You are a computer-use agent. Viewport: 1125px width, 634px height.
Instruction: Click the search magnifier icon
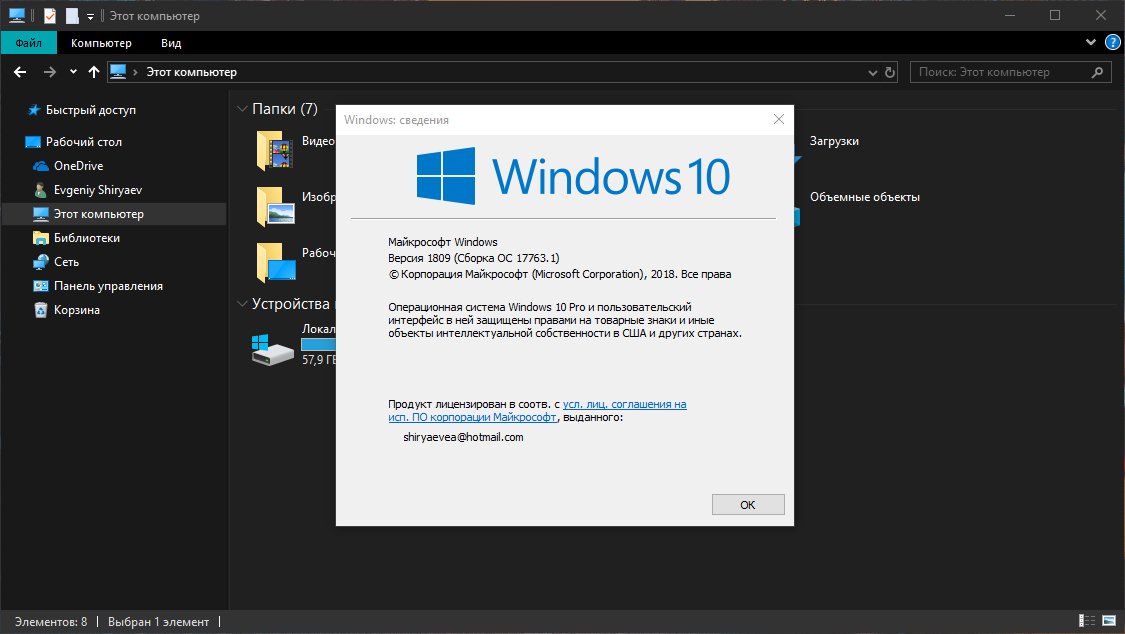(x=1097, y=72)
